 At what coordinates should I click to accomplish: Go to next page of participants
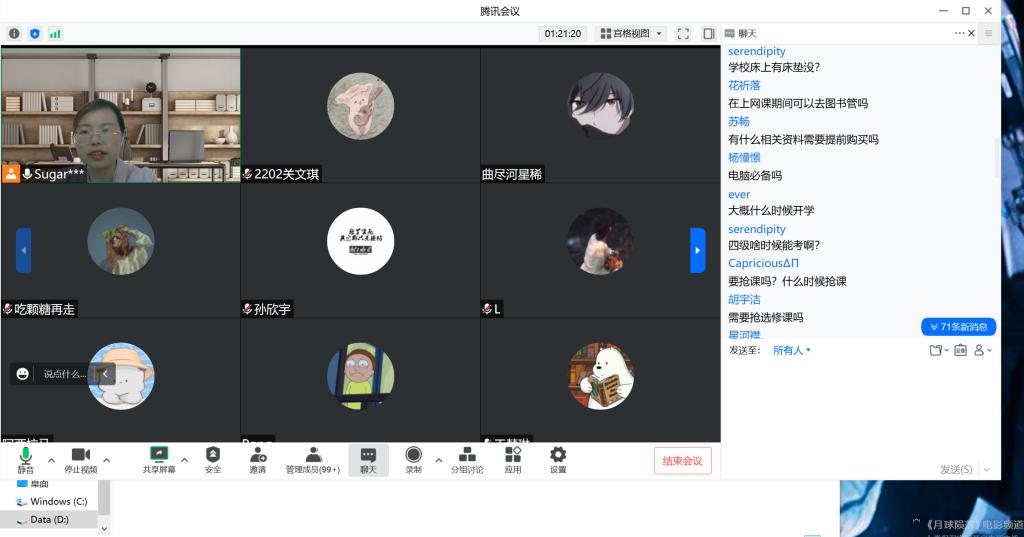click(697, 250)
